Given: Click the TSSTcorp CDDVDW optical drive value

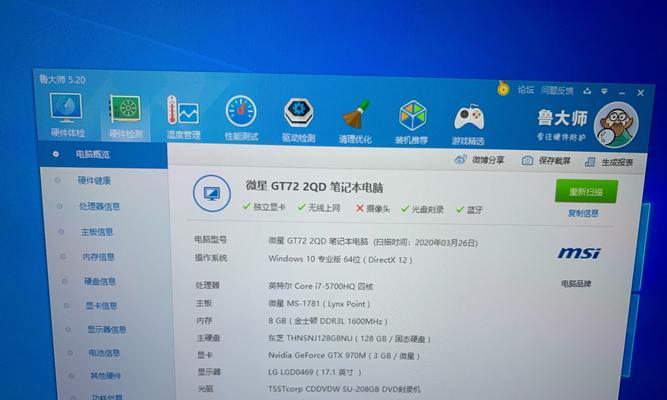Looking at the screenshot, I should [344, 389].
